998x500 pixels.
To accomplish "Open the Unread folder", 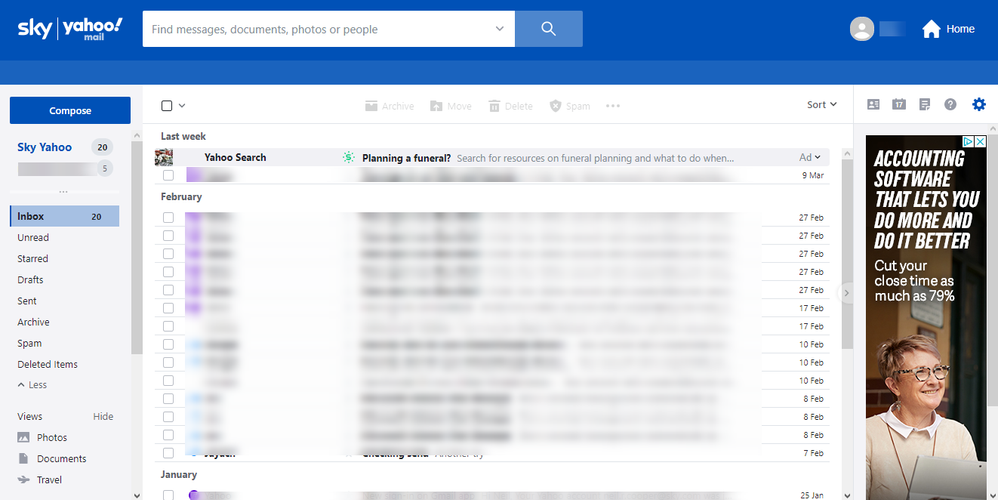I will (x=33, y=238).
